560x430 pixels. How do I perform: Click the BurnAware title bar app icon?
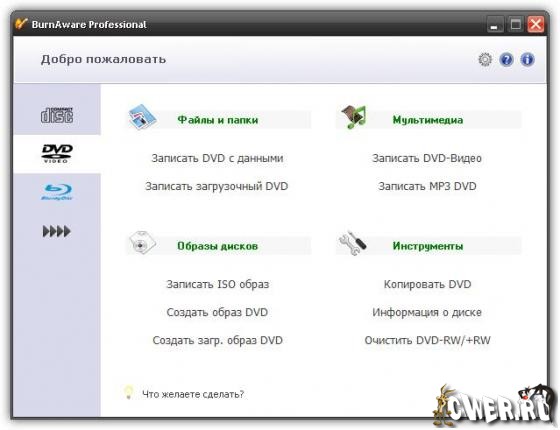21,24
